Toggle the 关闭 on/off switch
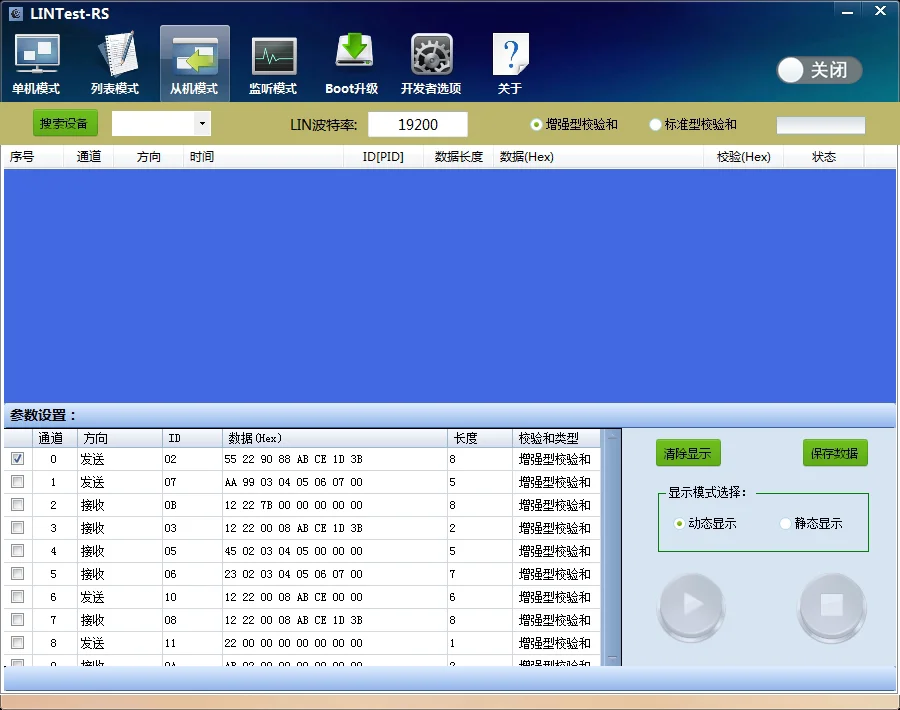 pyautogui.click(x=818, y=70)
